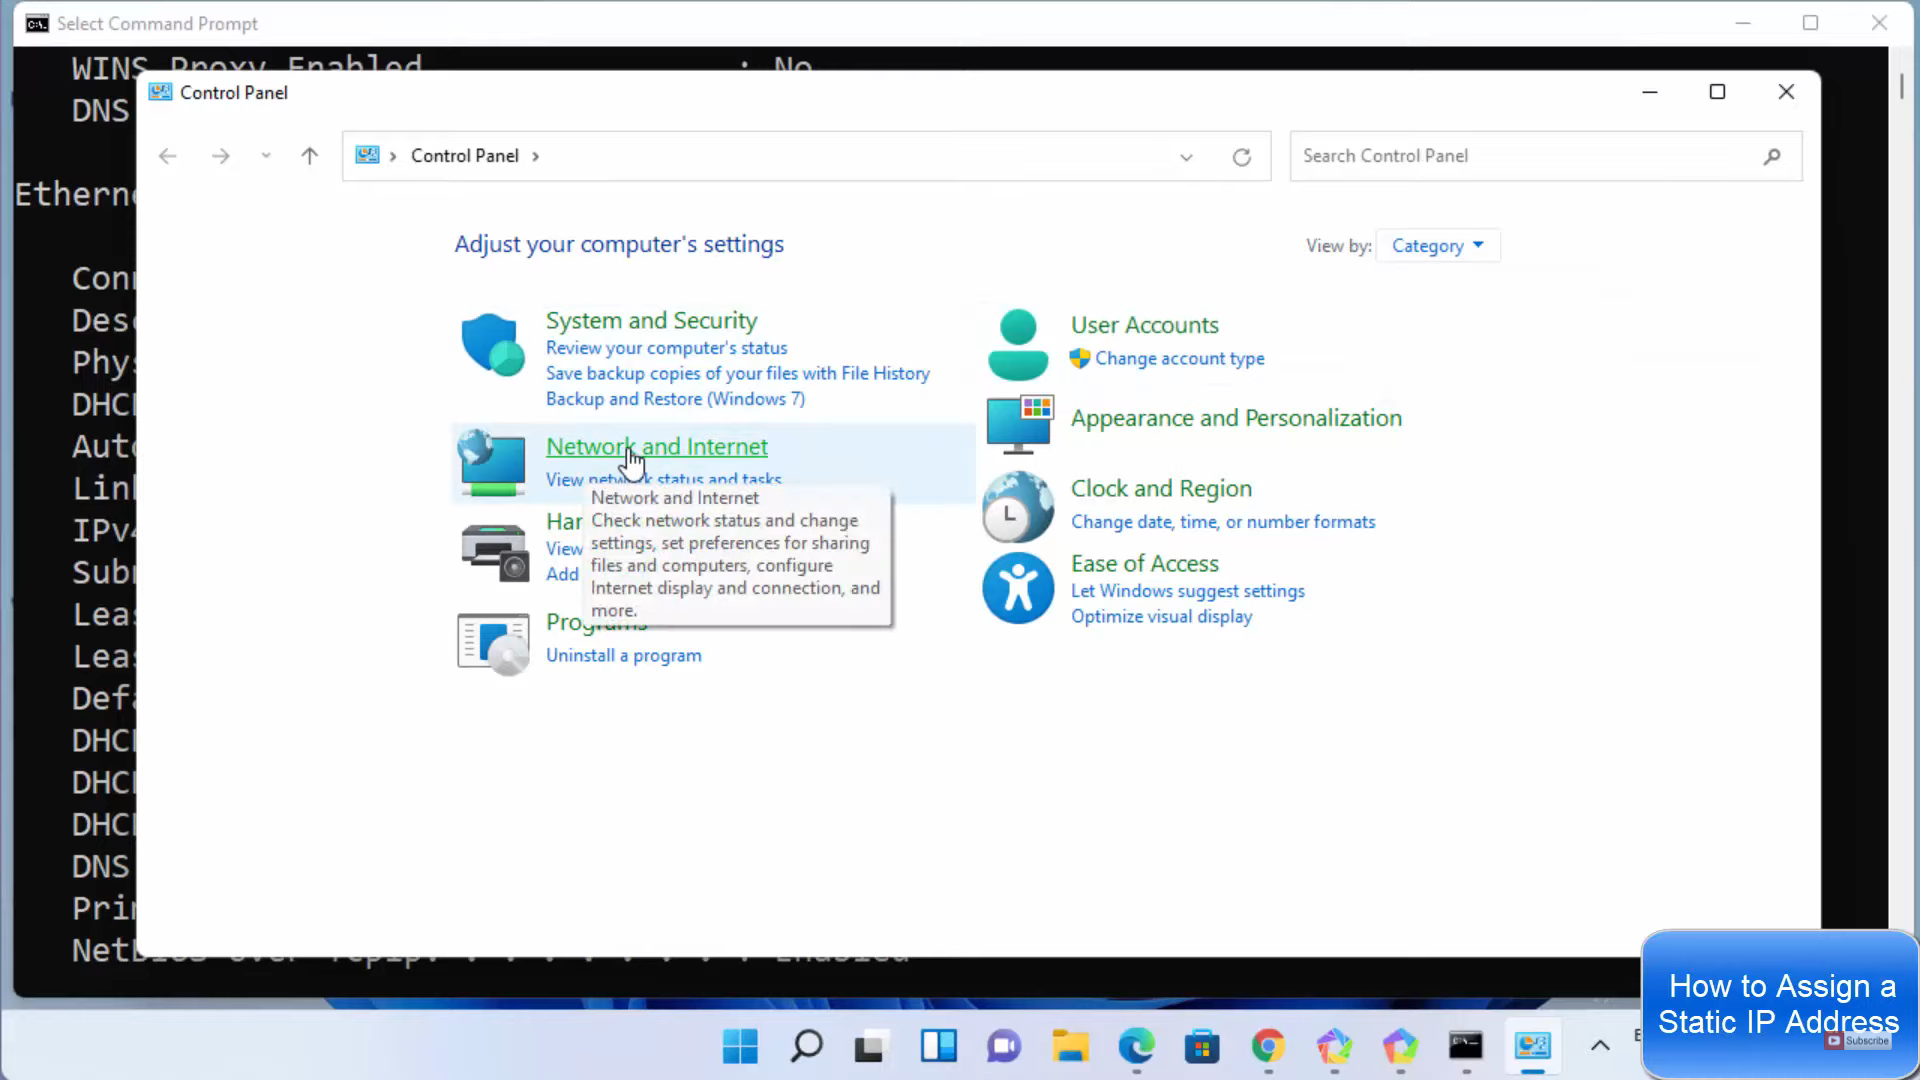This screenshot has height=1080, width=1920.
Task: Click the Programs category icon
Action: point(493,643)
